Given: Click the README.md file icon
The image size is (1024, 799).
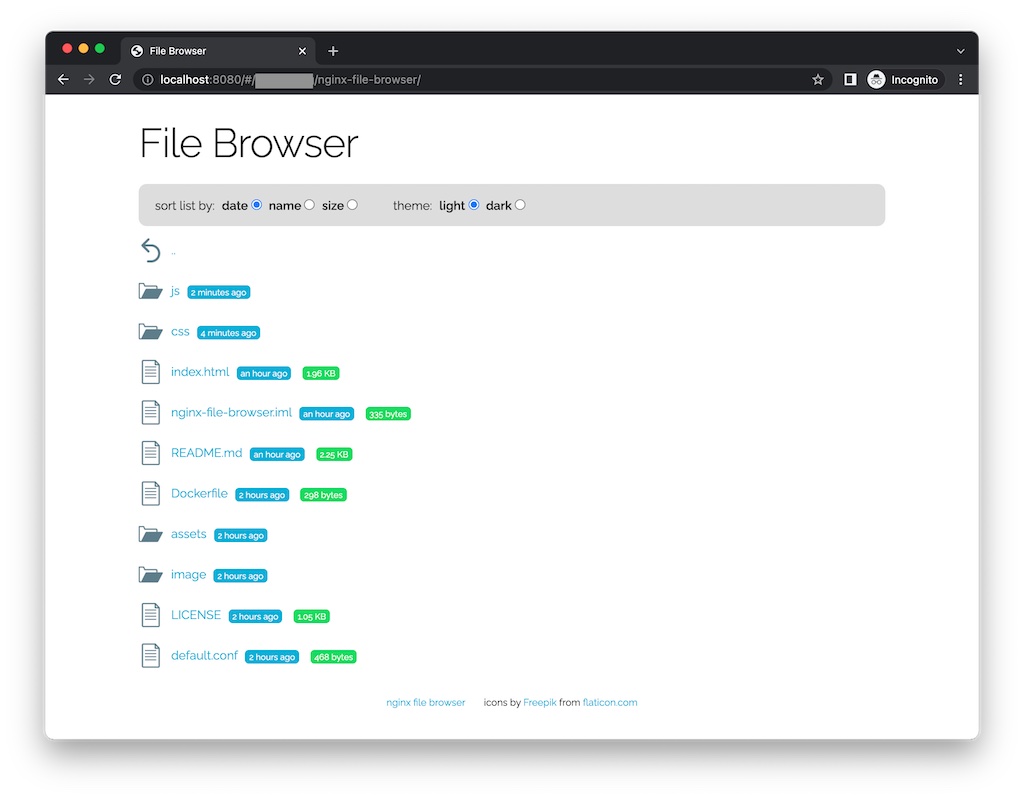Looking at the screenshot, I should pyautogui.click(x=151, y=453).
